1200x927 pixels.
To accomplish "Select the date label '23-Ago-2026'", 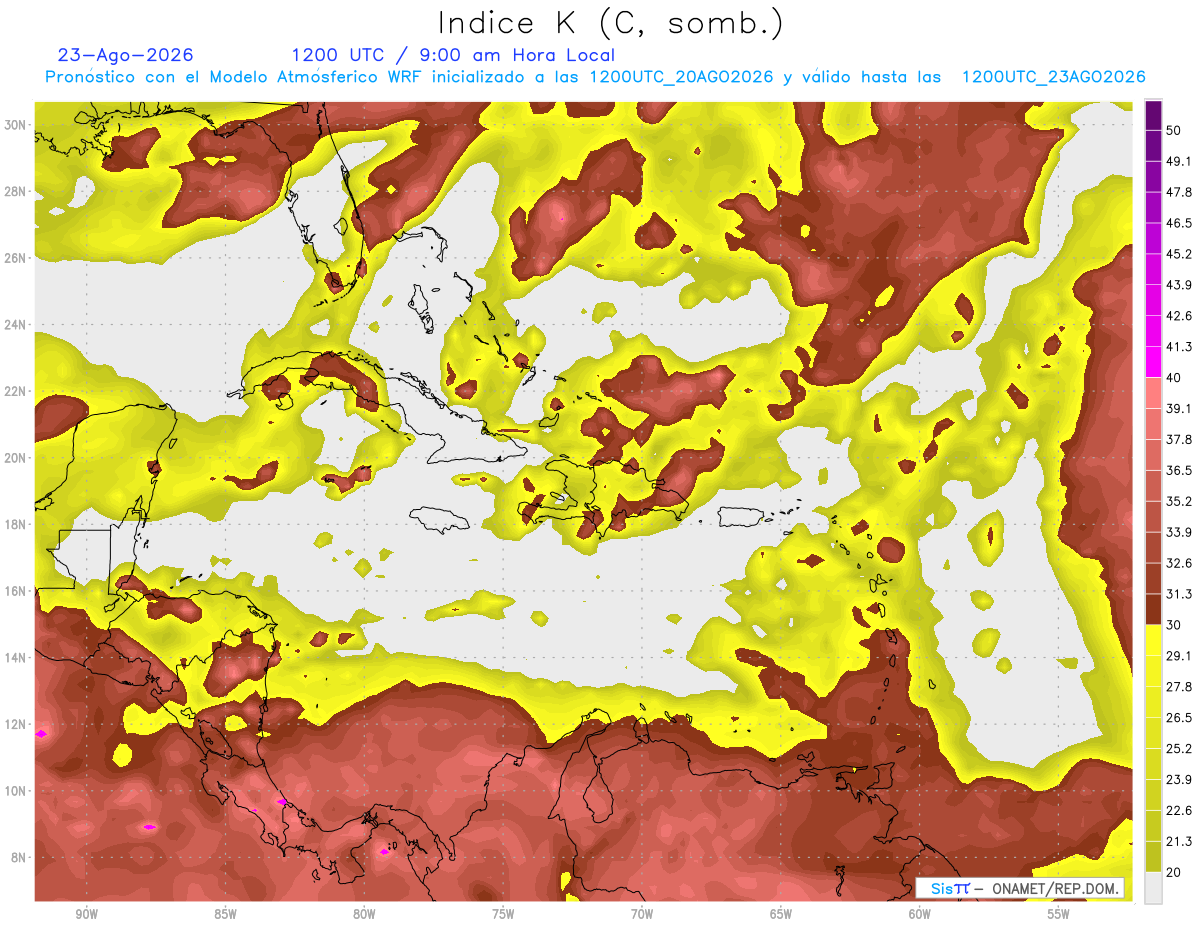I will [126, 55].
